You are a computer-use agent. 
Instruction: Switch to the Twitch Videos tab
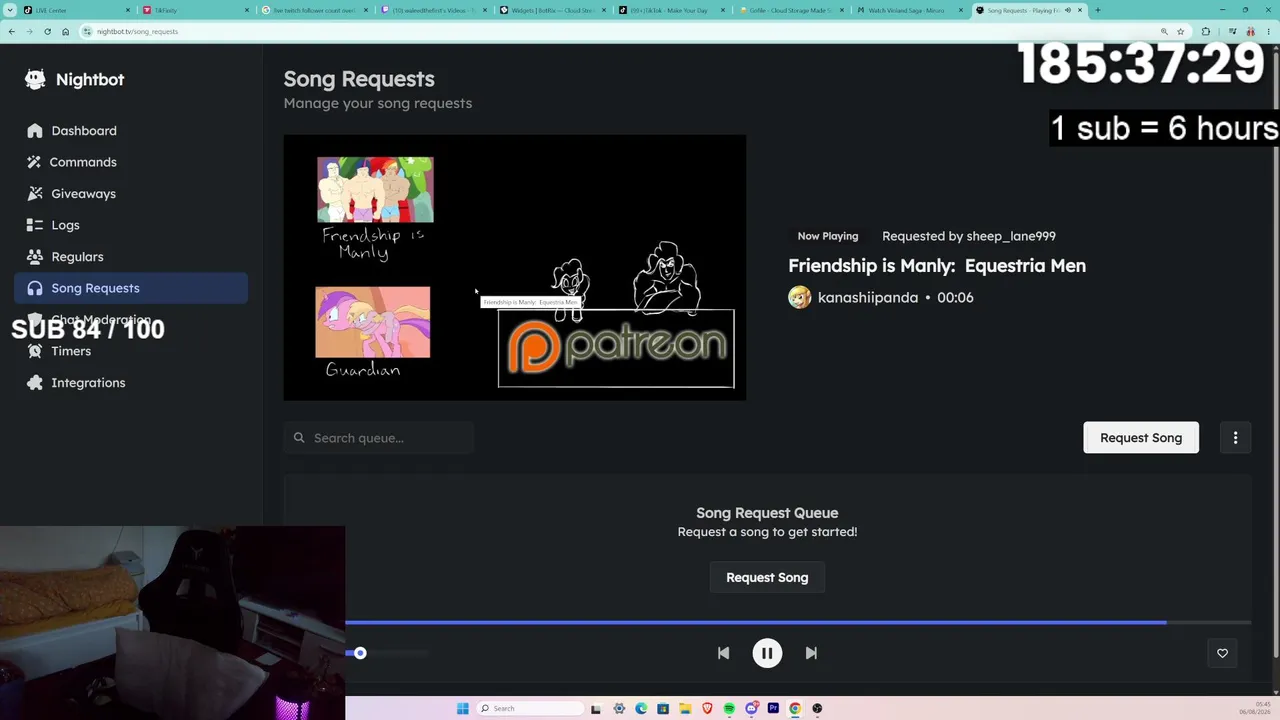click(x=433, y=10)
